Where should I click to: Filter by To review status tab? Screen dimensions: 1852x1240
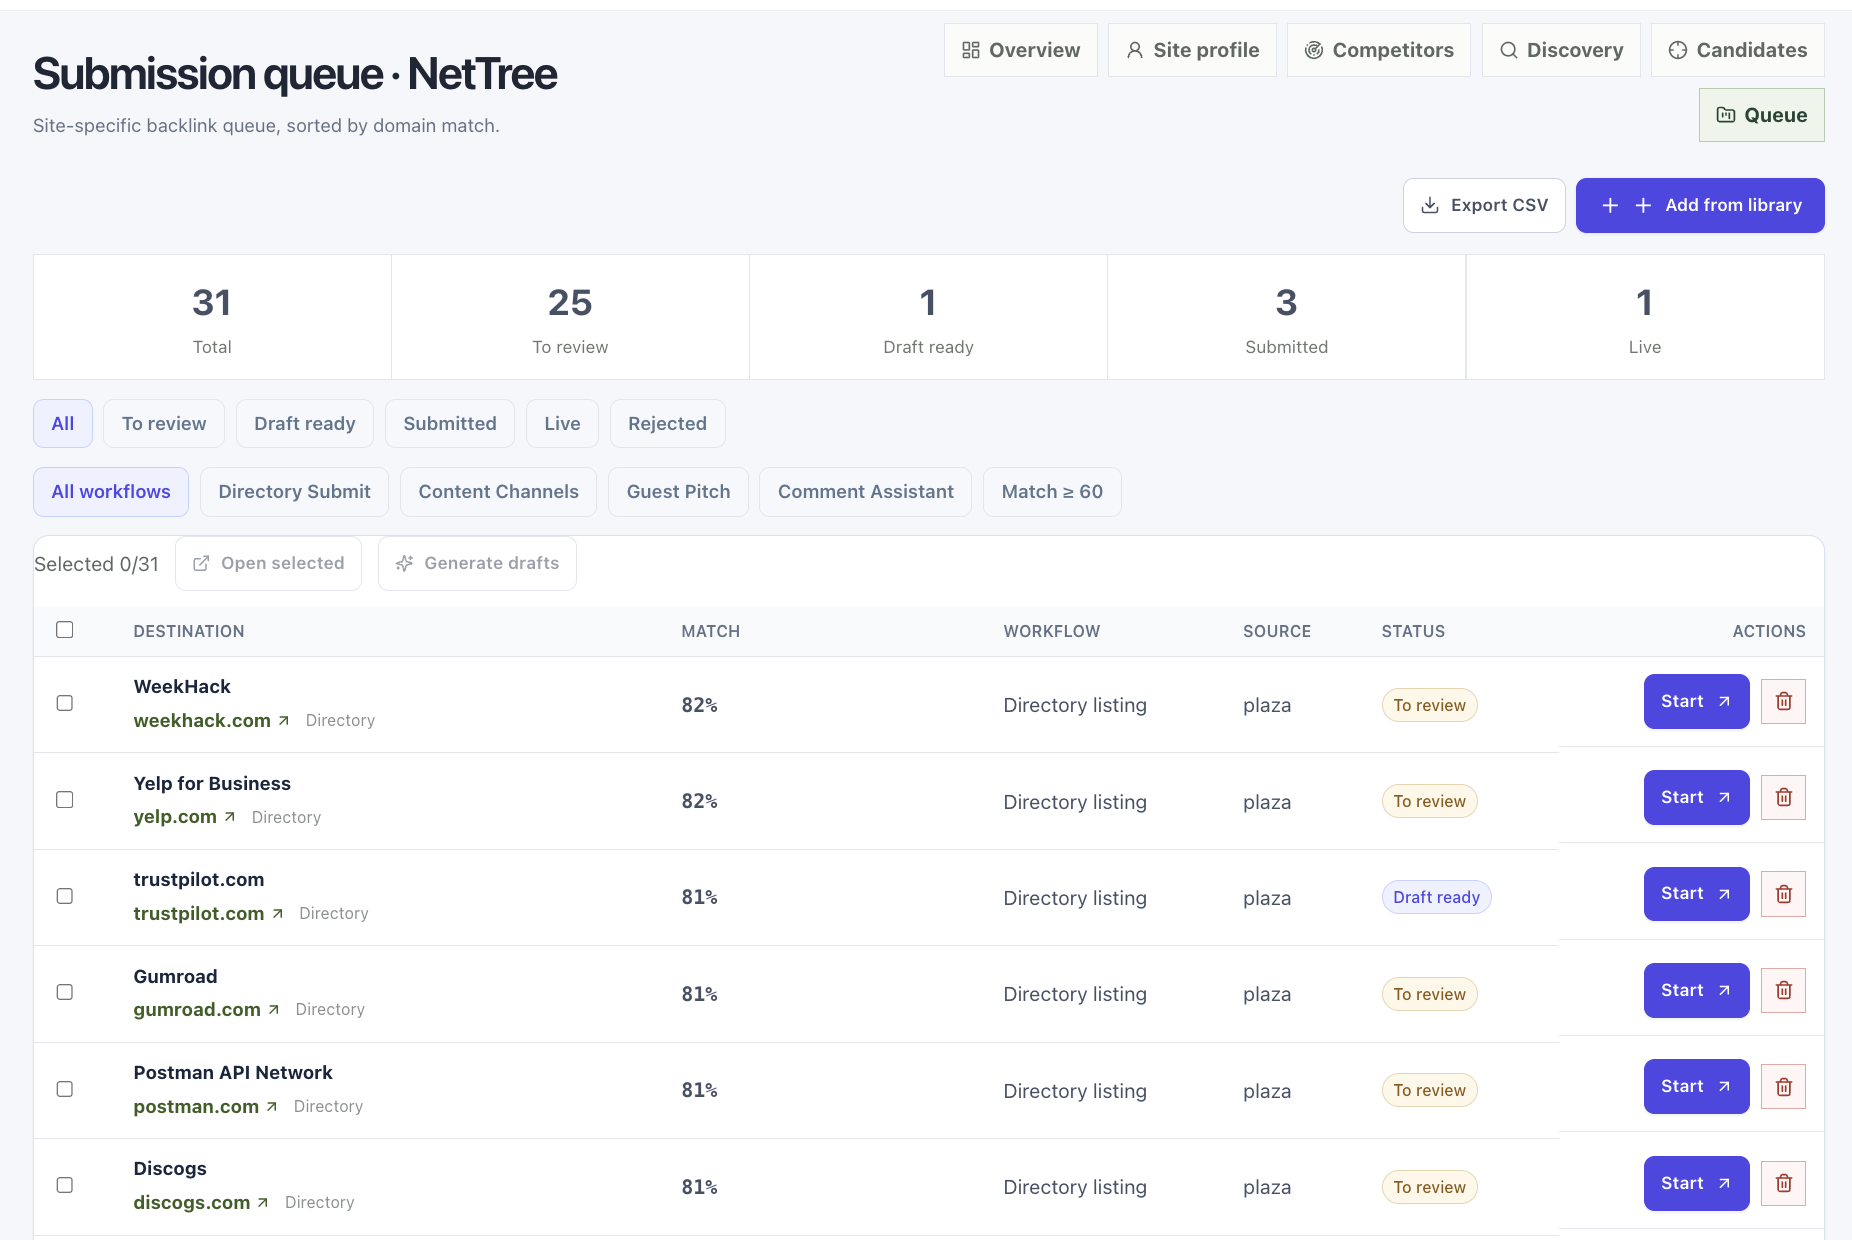coord(164,423)
